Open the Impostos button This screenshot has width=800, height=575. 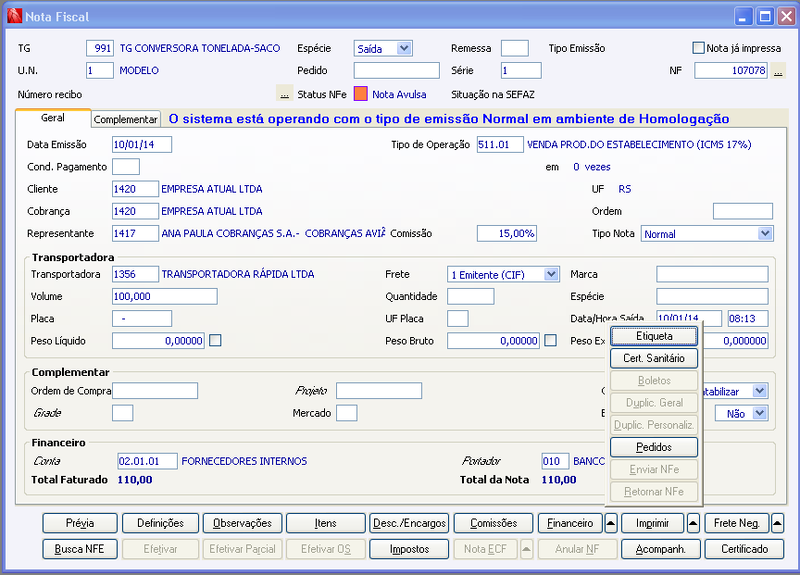click(409, 549)
